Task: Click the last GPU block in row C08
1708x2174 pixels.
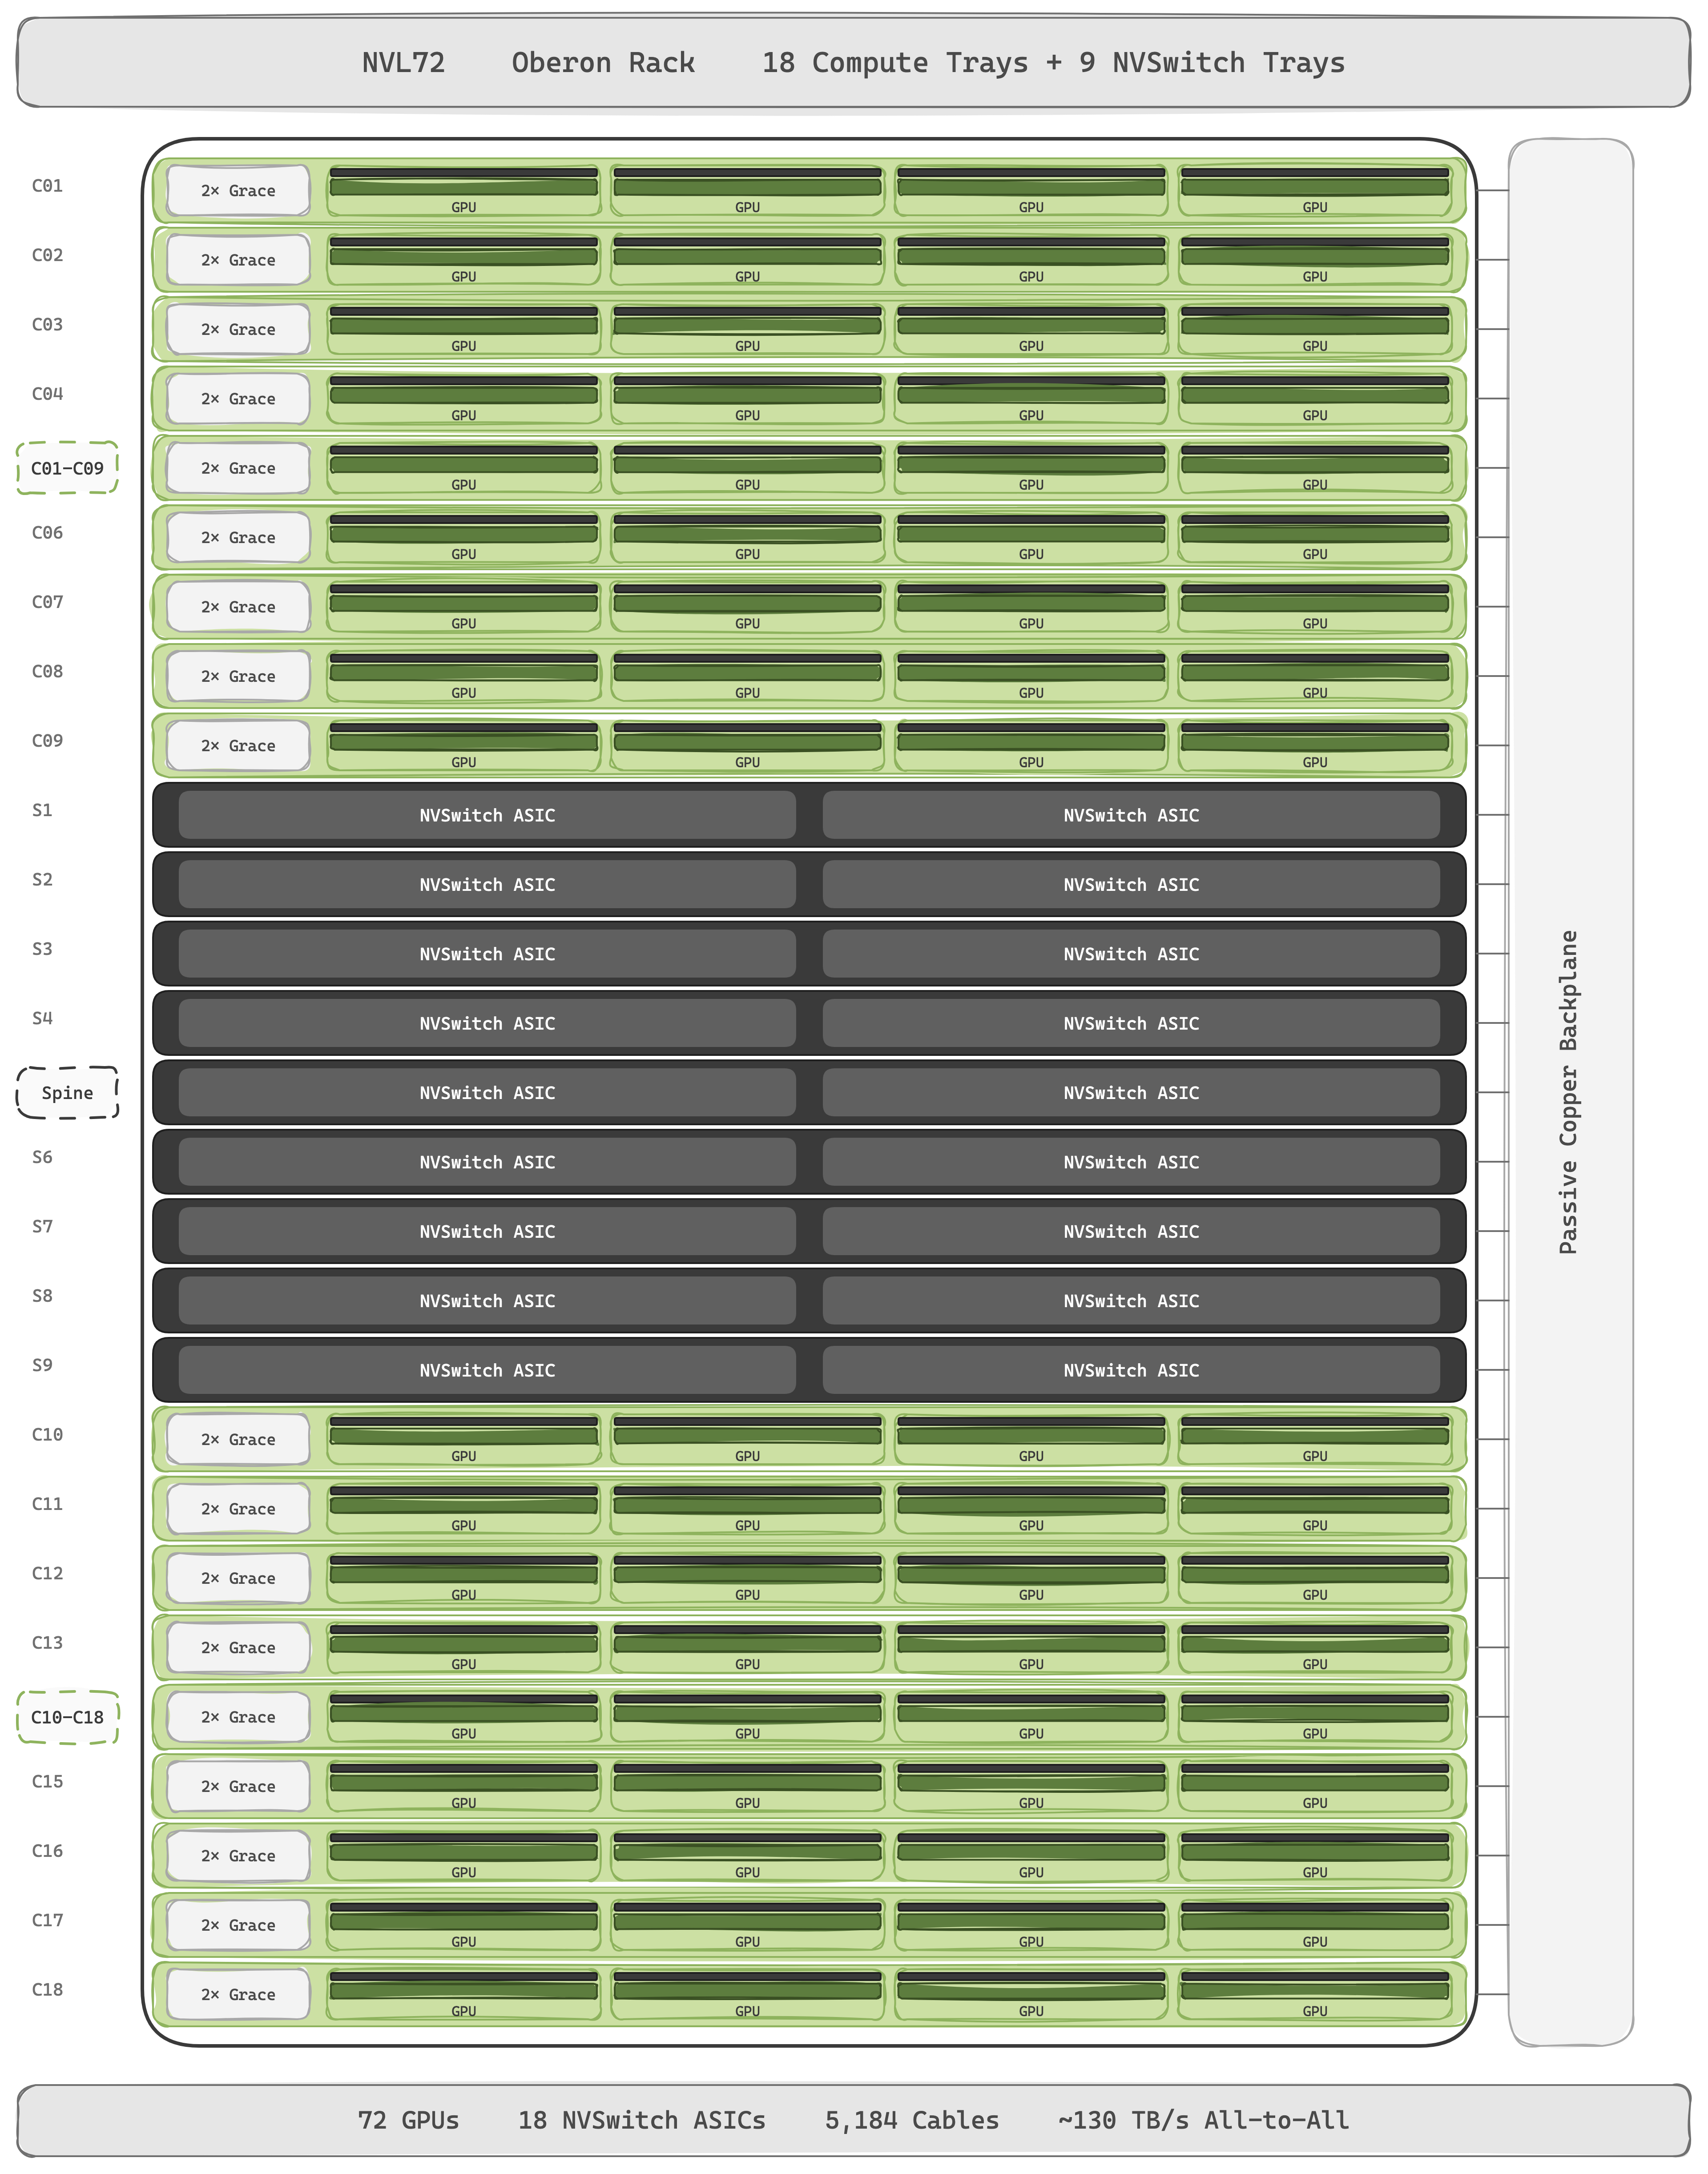Action: pyautogui.click(x=1315, y=676)
